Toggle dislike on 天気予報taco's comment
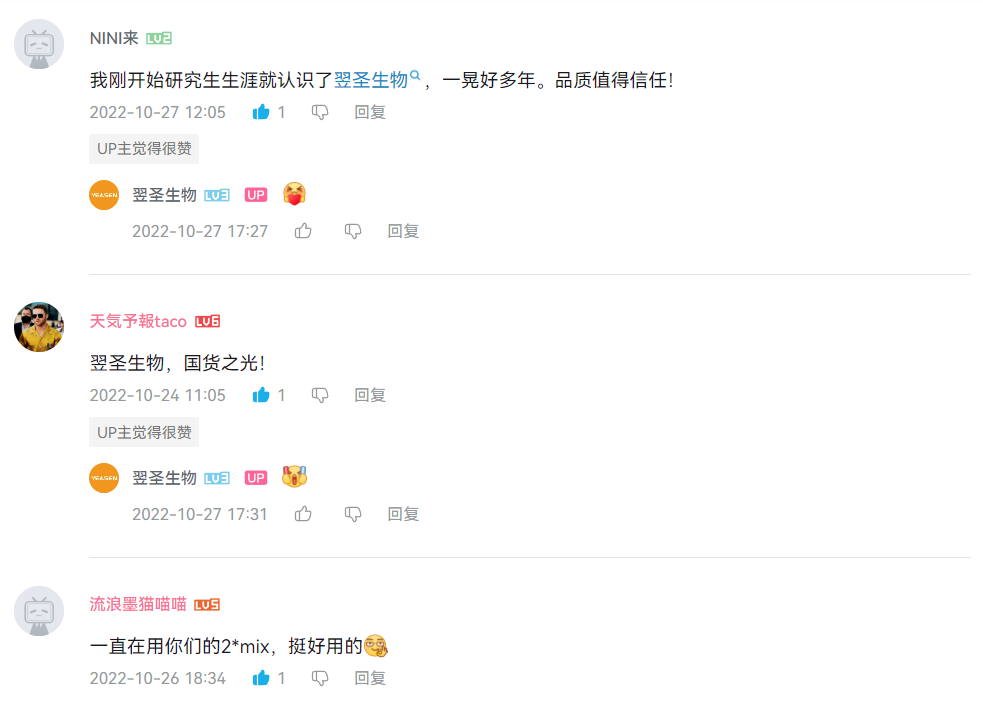The height and width of the screenshot is (701, 983). pyautogui.click(x=320, y=396)
